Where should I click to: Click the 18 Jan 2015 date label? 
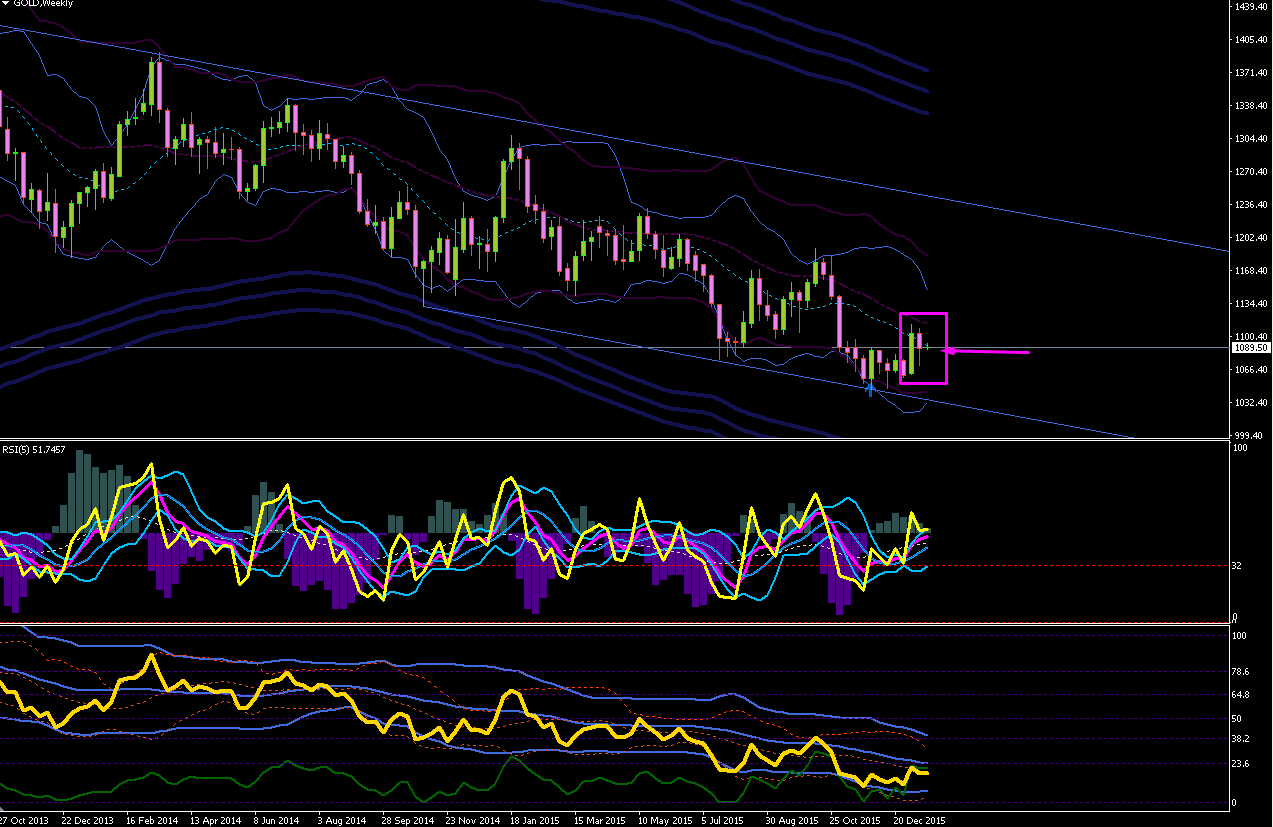point(535,819)
